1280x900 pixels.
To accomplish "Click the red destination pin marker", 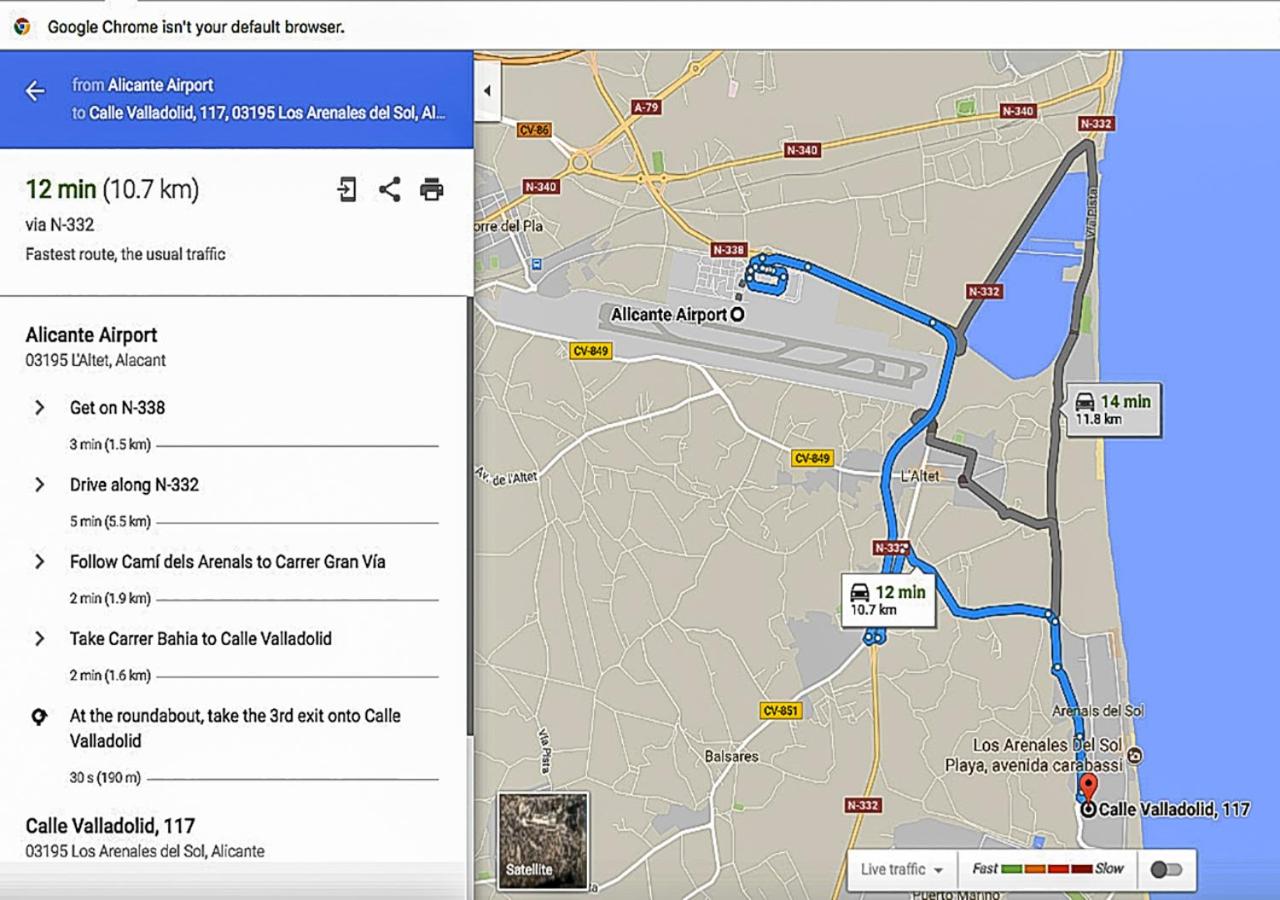I will 1089,787.
